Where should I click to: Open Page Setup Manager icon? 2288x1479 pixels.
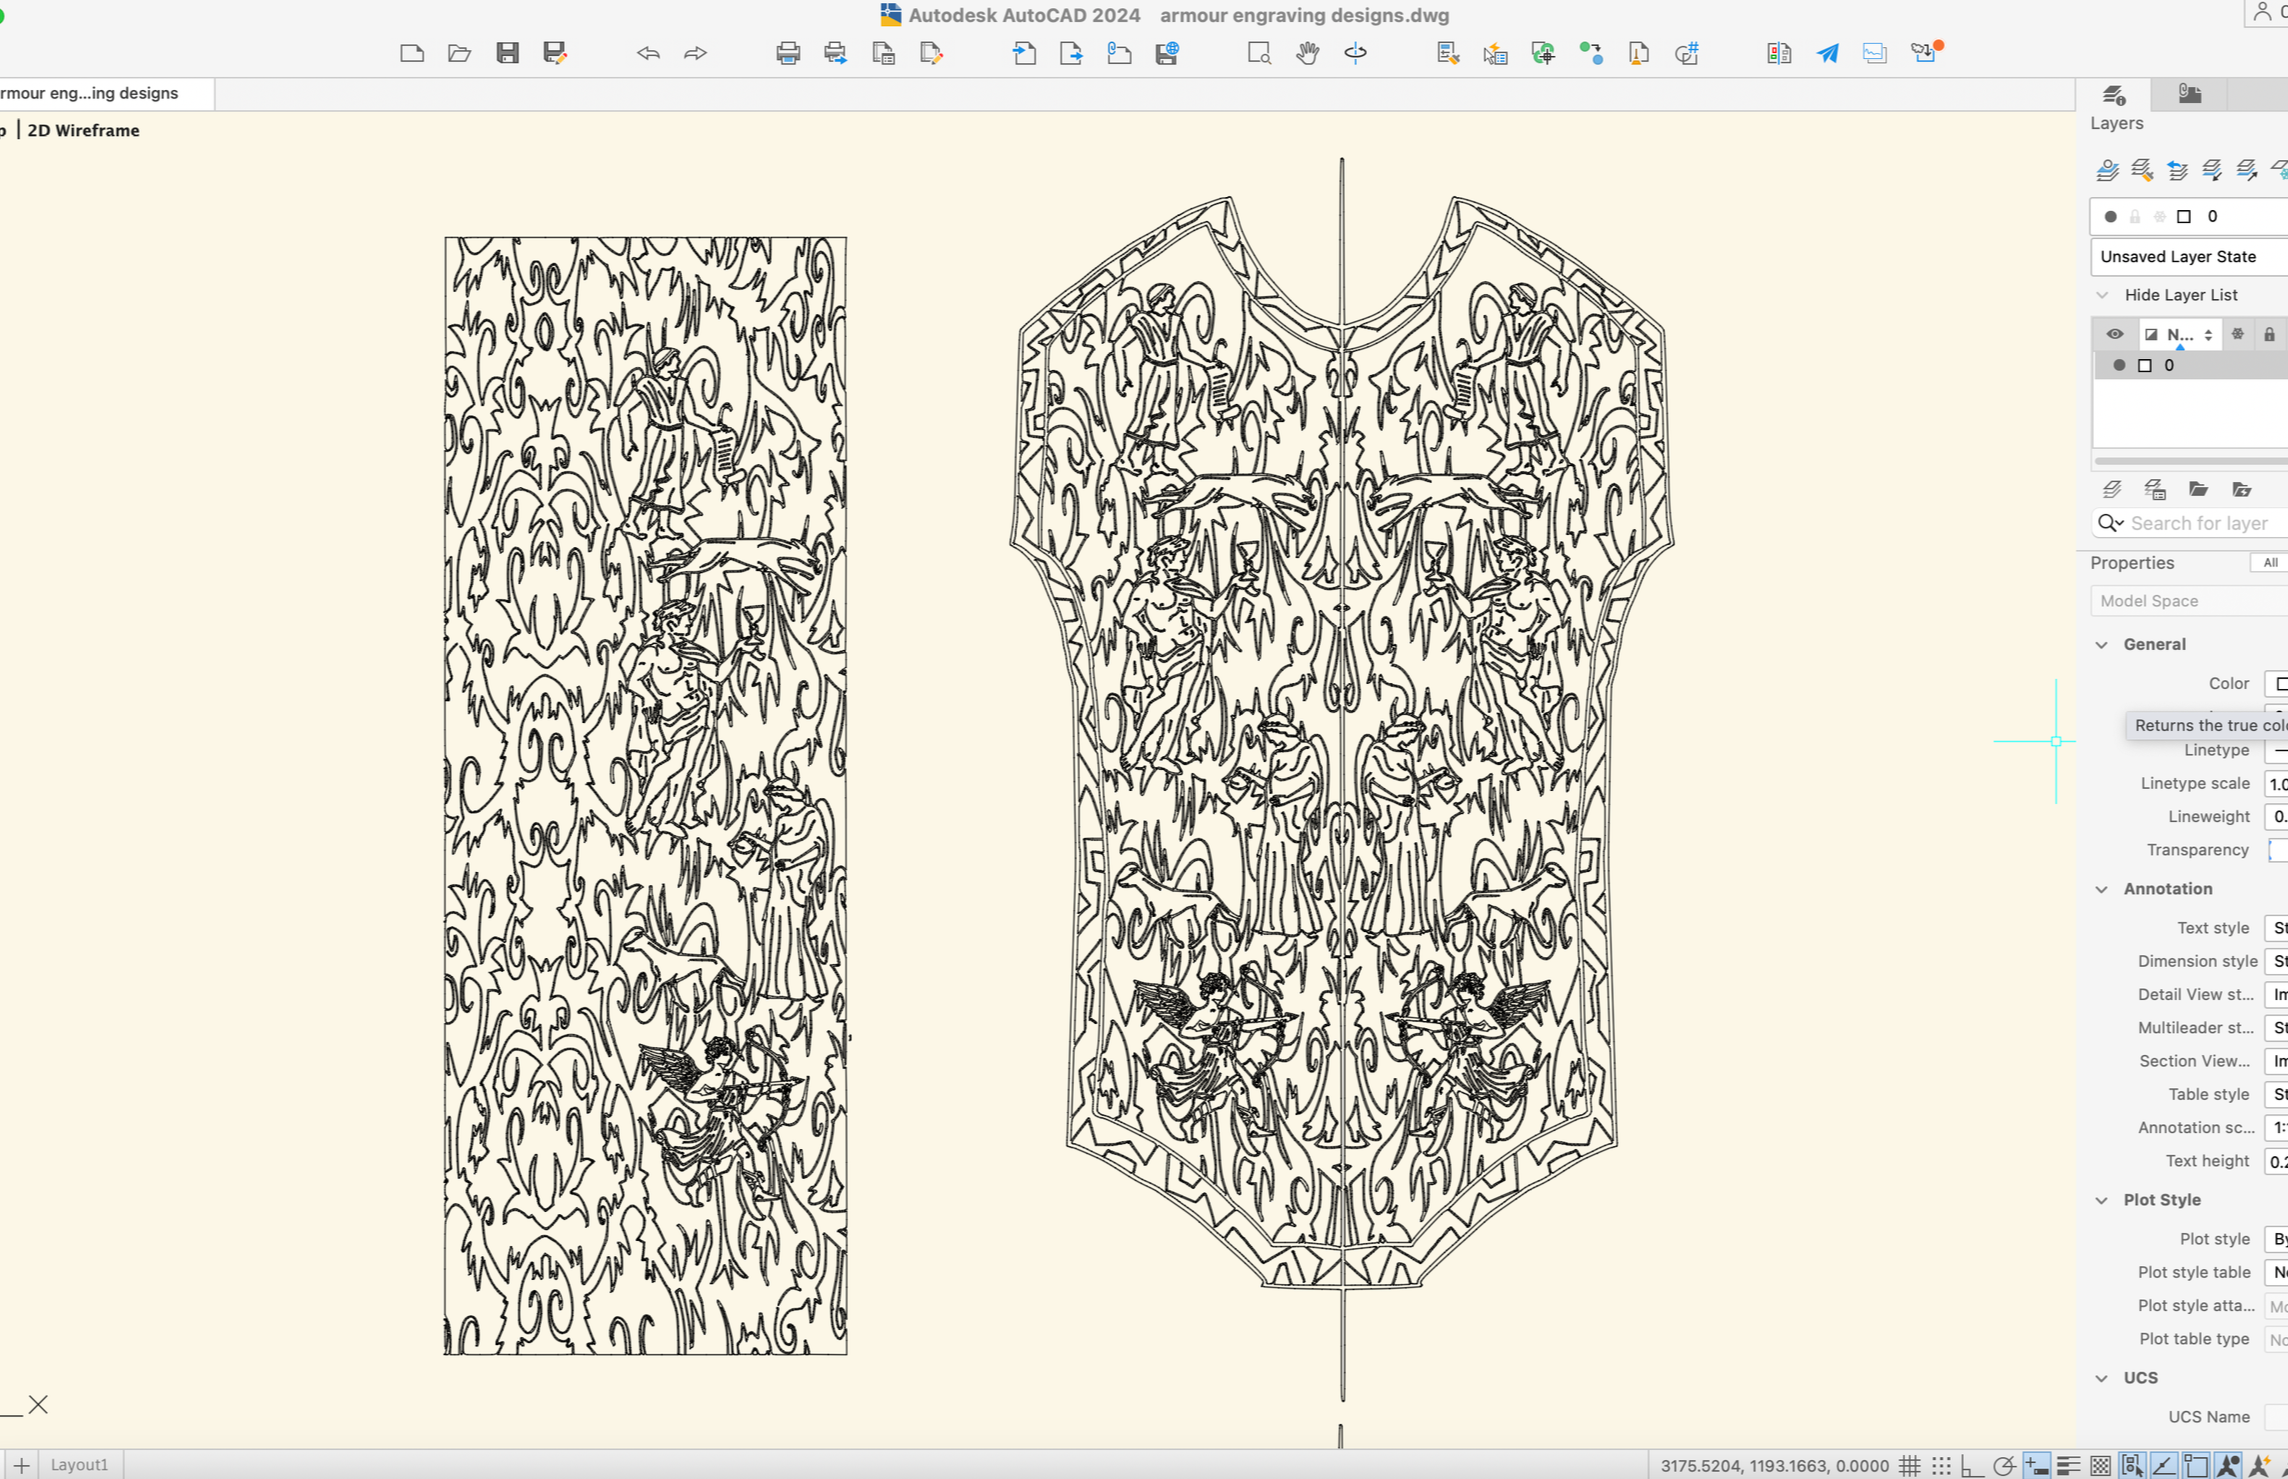pos(883,53)
